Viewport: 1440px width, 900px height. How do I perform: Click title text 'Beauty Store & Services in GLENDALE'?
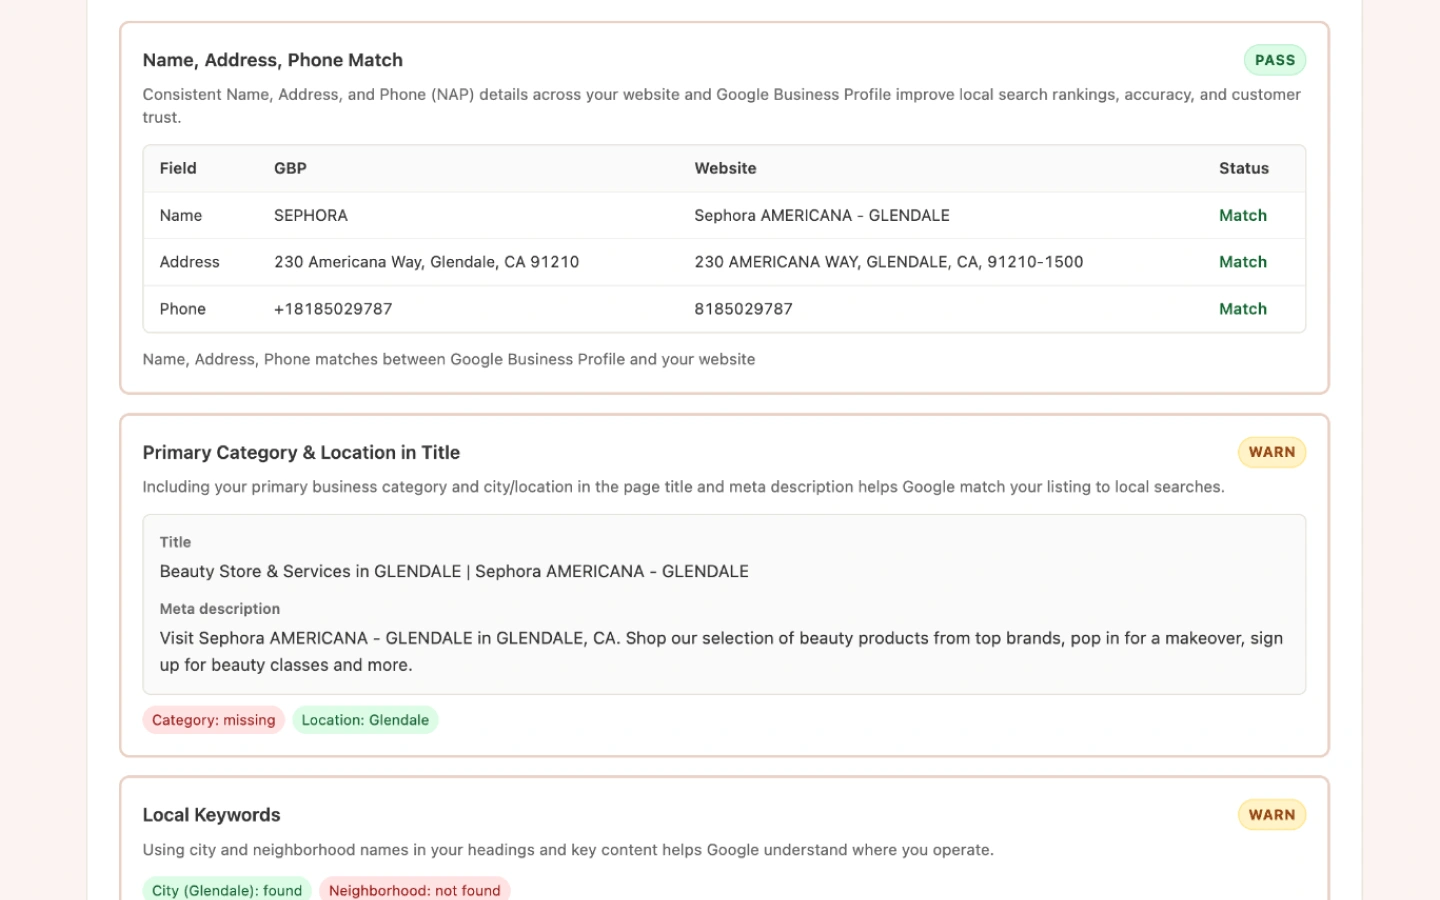(x=454, y=571)
